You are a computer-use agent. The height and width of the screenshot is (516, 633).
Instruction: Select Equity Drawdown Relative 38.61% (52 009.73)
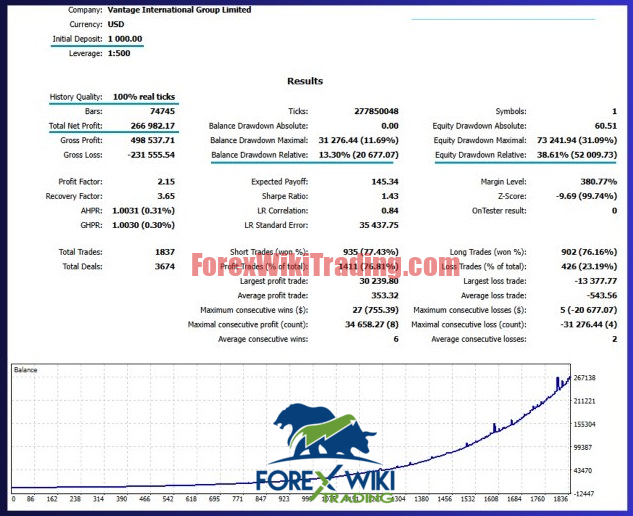pyautogui.click(x=577, y=155)
